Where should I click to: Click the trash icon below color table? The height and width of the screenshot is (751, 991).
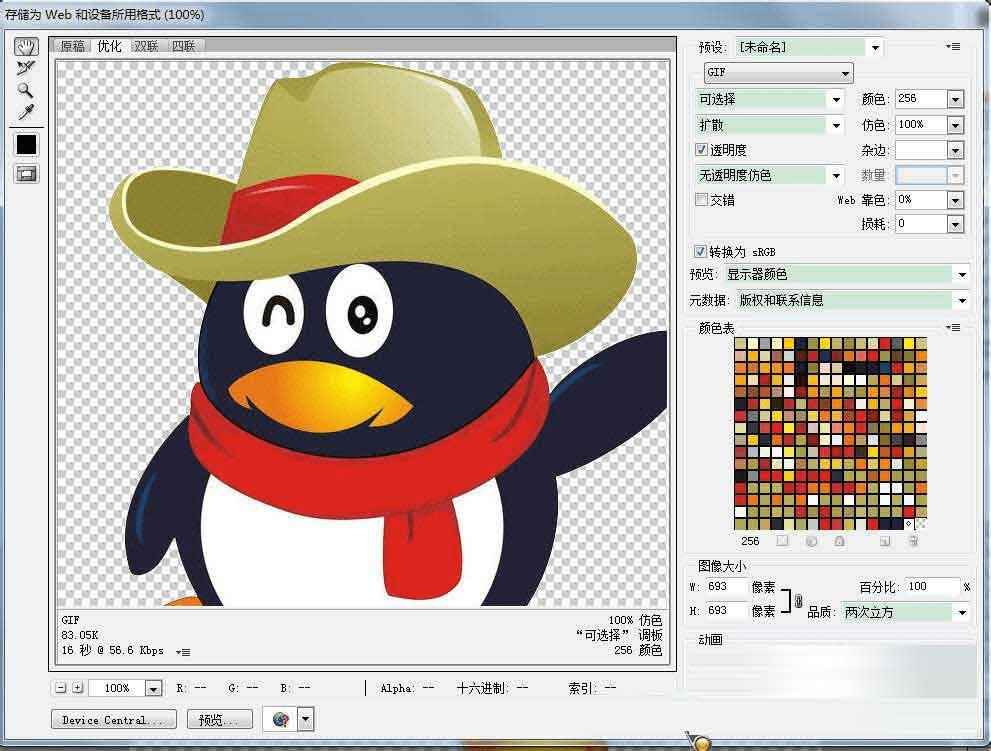click(913, 541)
